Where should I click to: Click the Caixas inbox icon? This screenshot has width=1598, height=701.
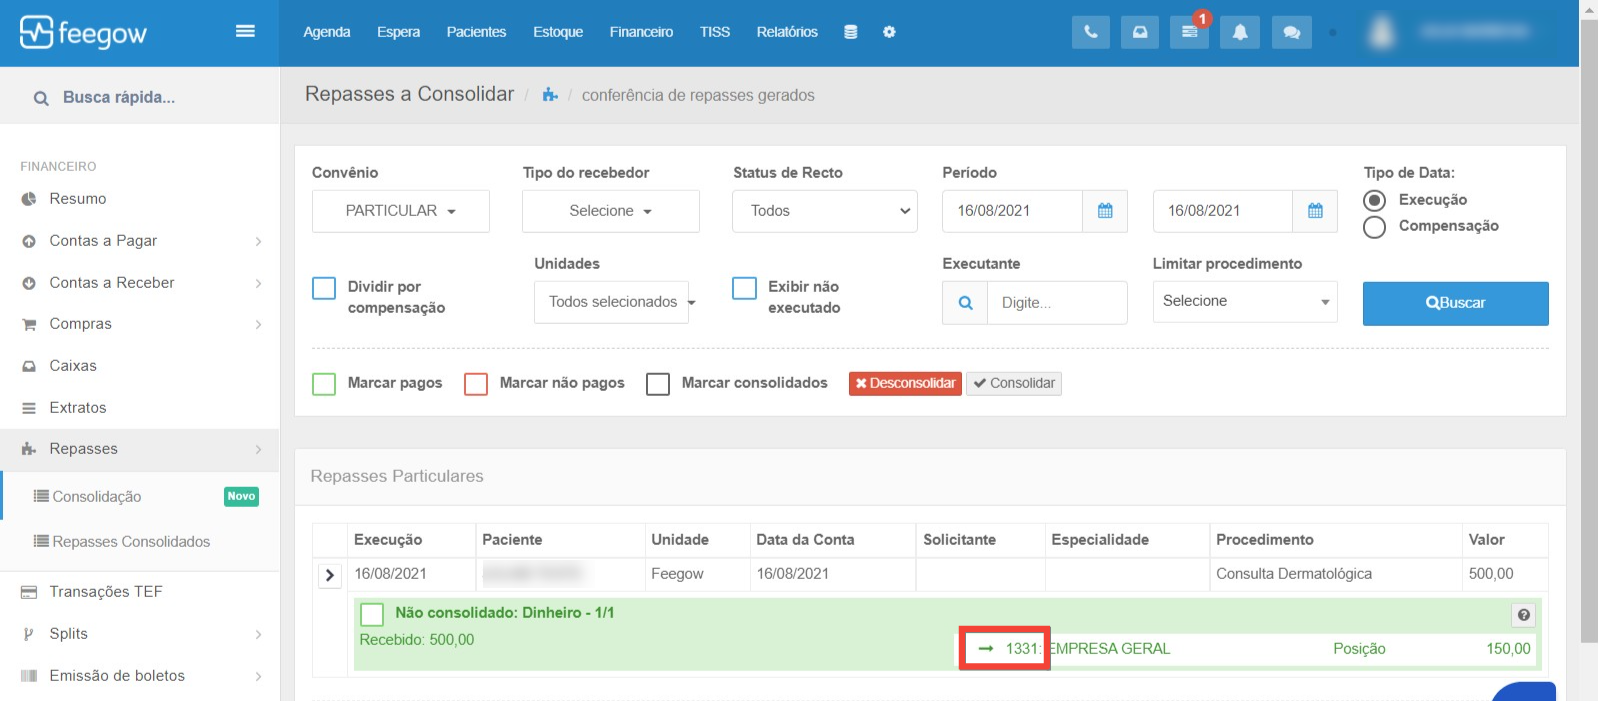click(x=29, y=366)
